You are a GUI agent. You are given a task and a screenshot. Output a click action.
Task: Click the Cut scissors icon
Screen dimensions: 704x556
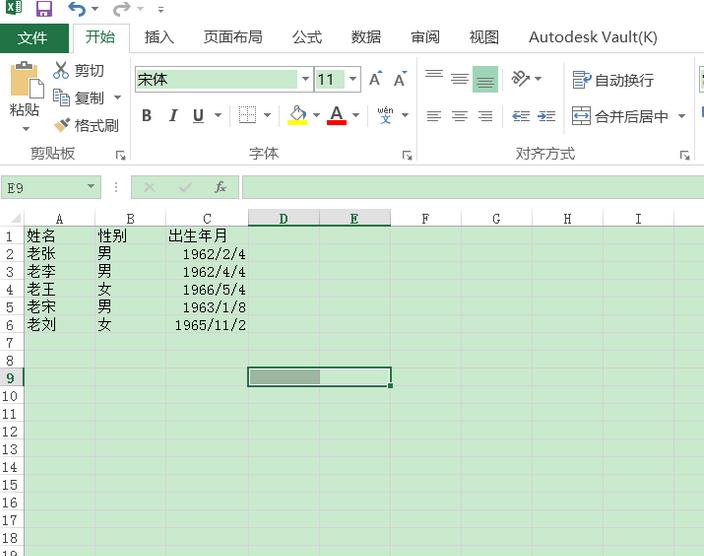62,70
